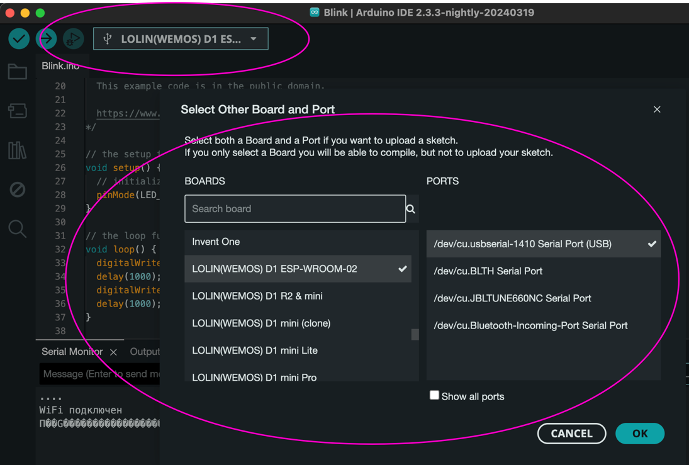Screen dimensions: 690x466
Task: Click the first delay(1000); code line
Action: pyautogui.click(x=128, y=276)
